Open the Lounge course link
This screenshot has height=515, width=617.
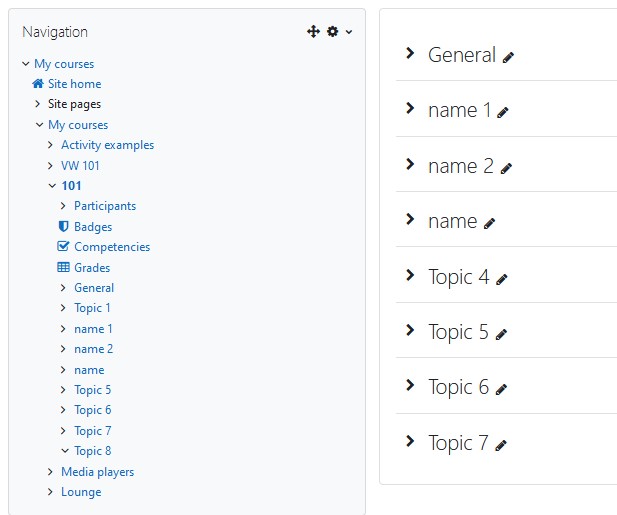point(81,492)
